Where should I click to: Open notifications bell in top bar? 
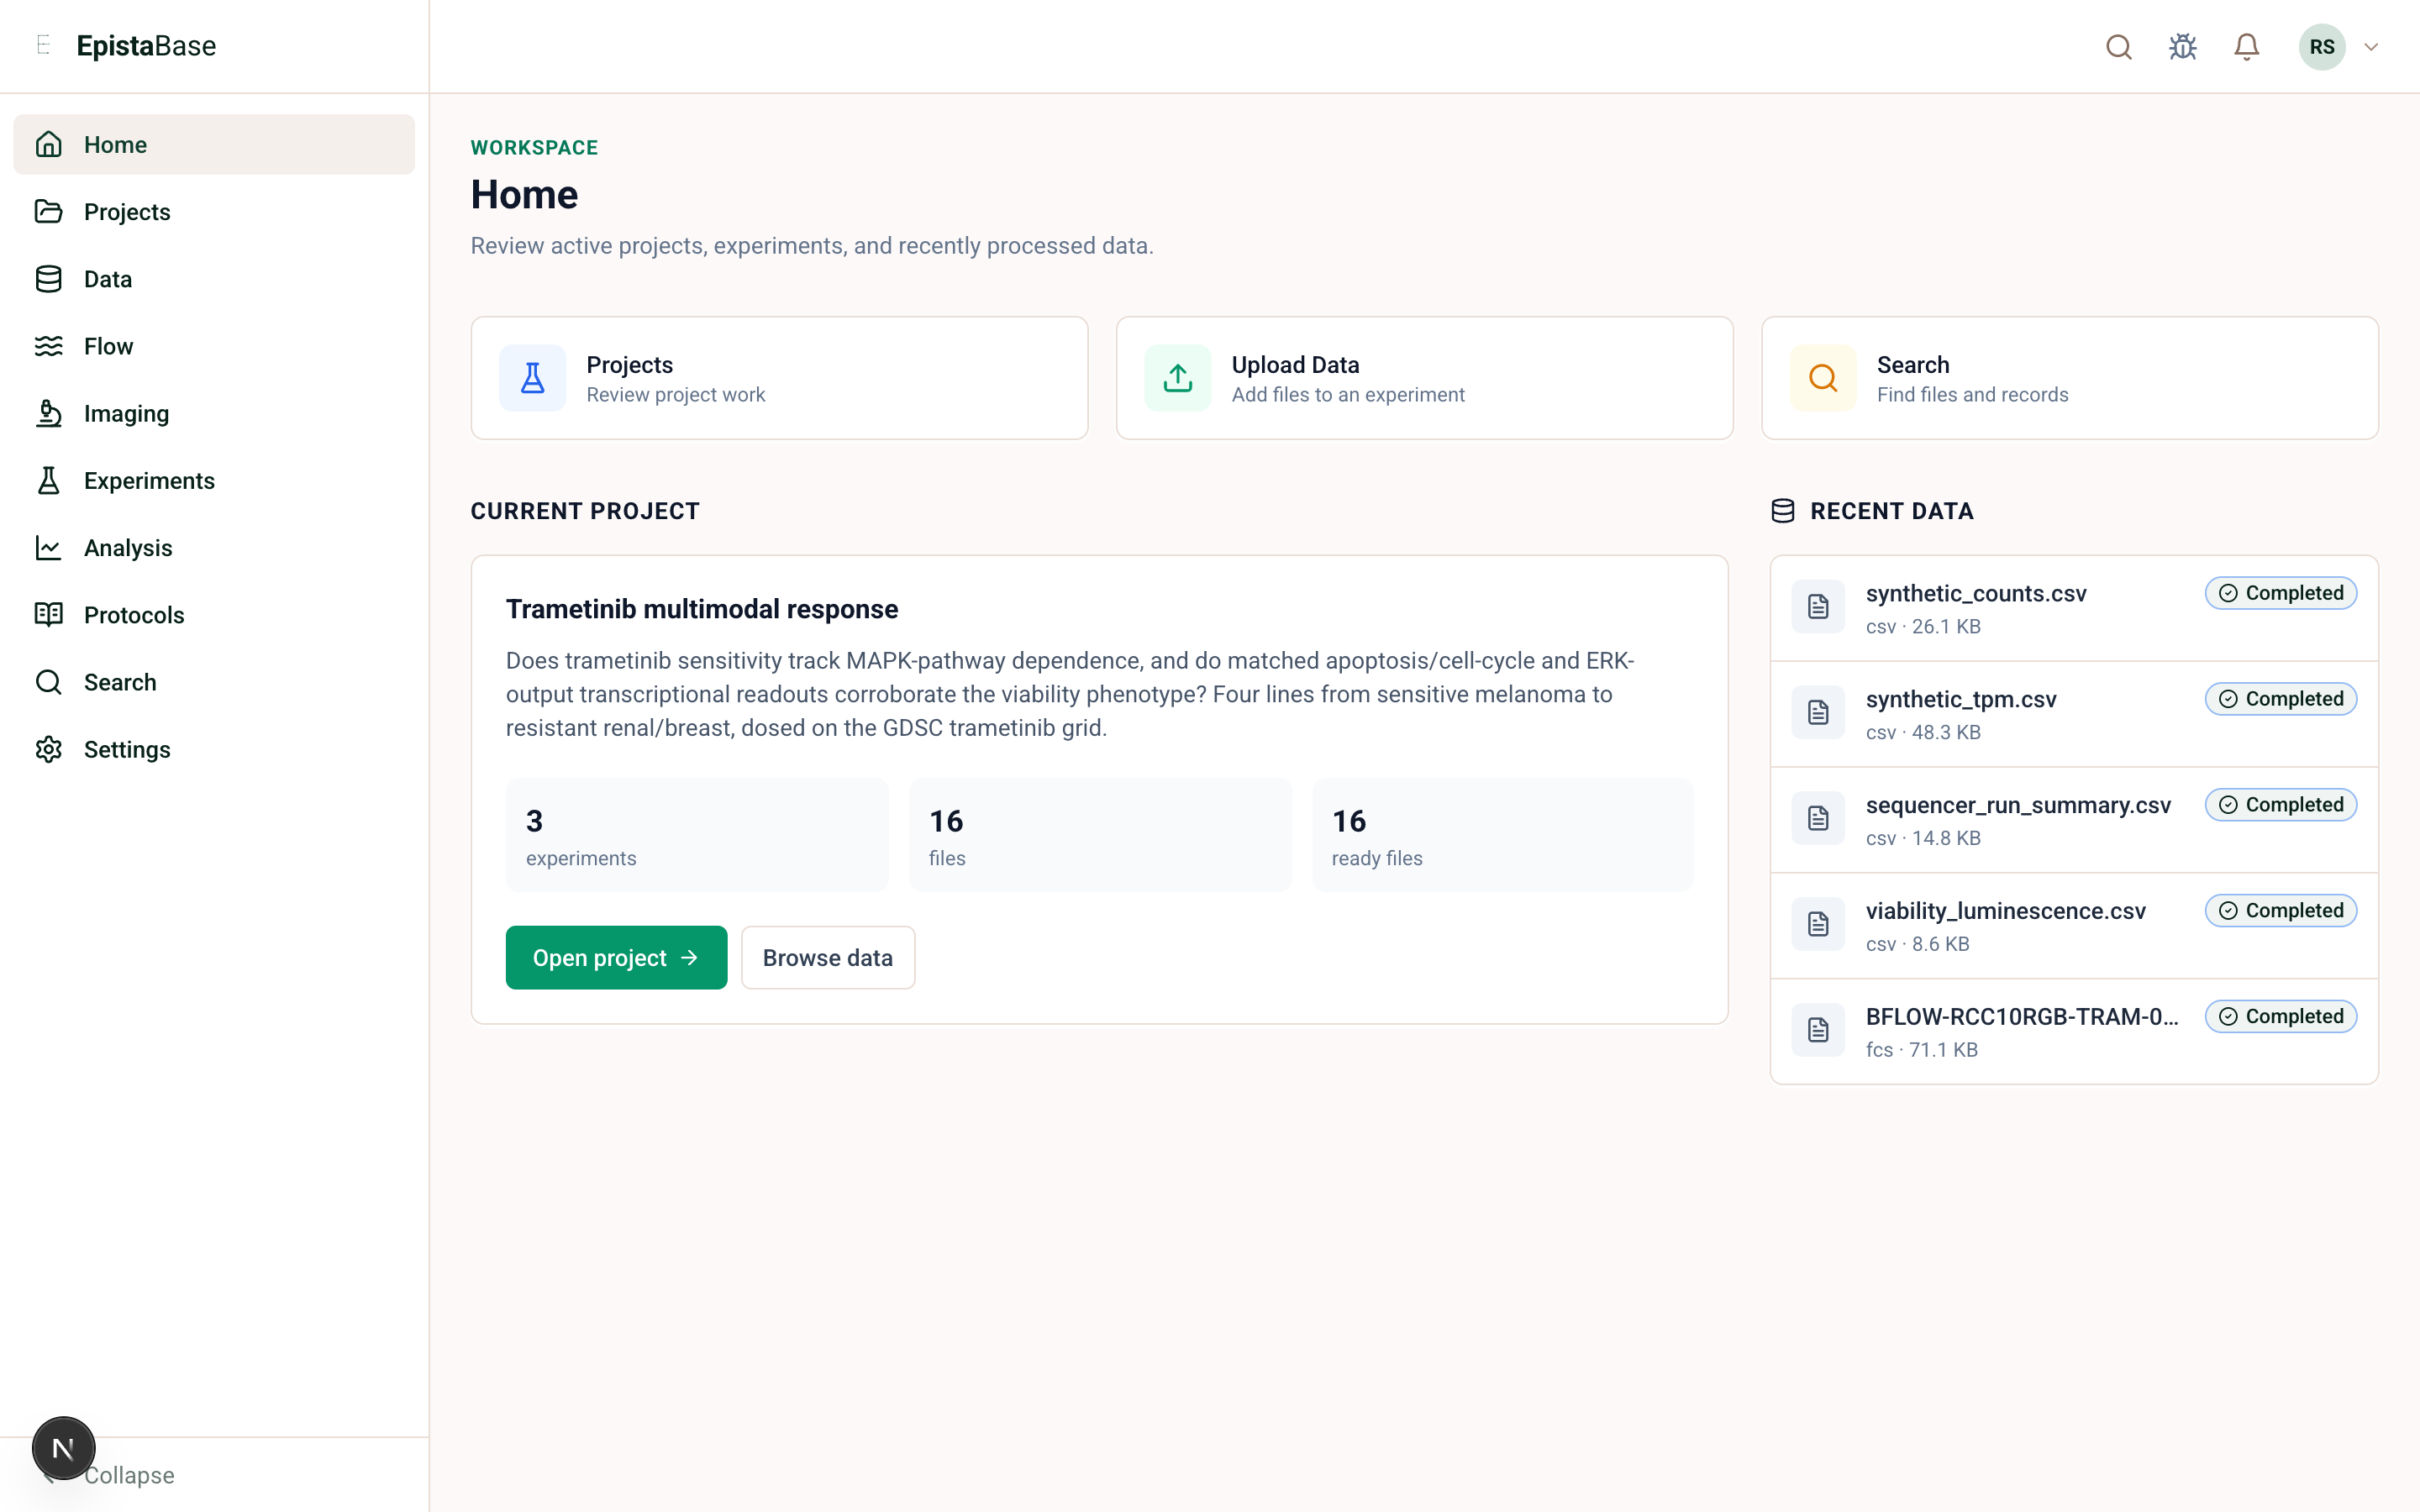coord(2246,47)
